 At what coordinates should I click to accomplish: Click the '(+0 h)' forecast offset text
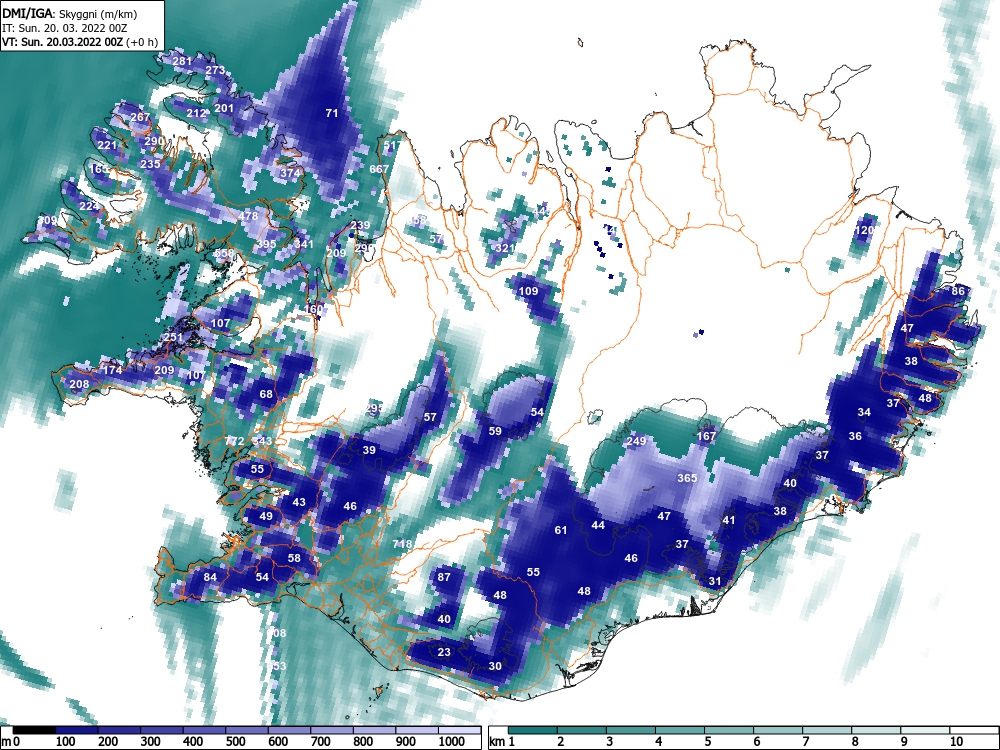click(x=142, y=42)
